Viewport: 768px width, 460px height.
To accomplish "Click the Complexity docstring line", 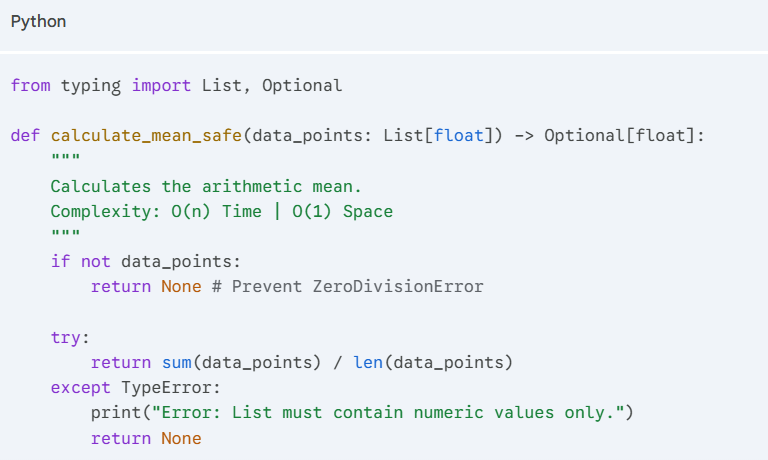I will point(221,211).
